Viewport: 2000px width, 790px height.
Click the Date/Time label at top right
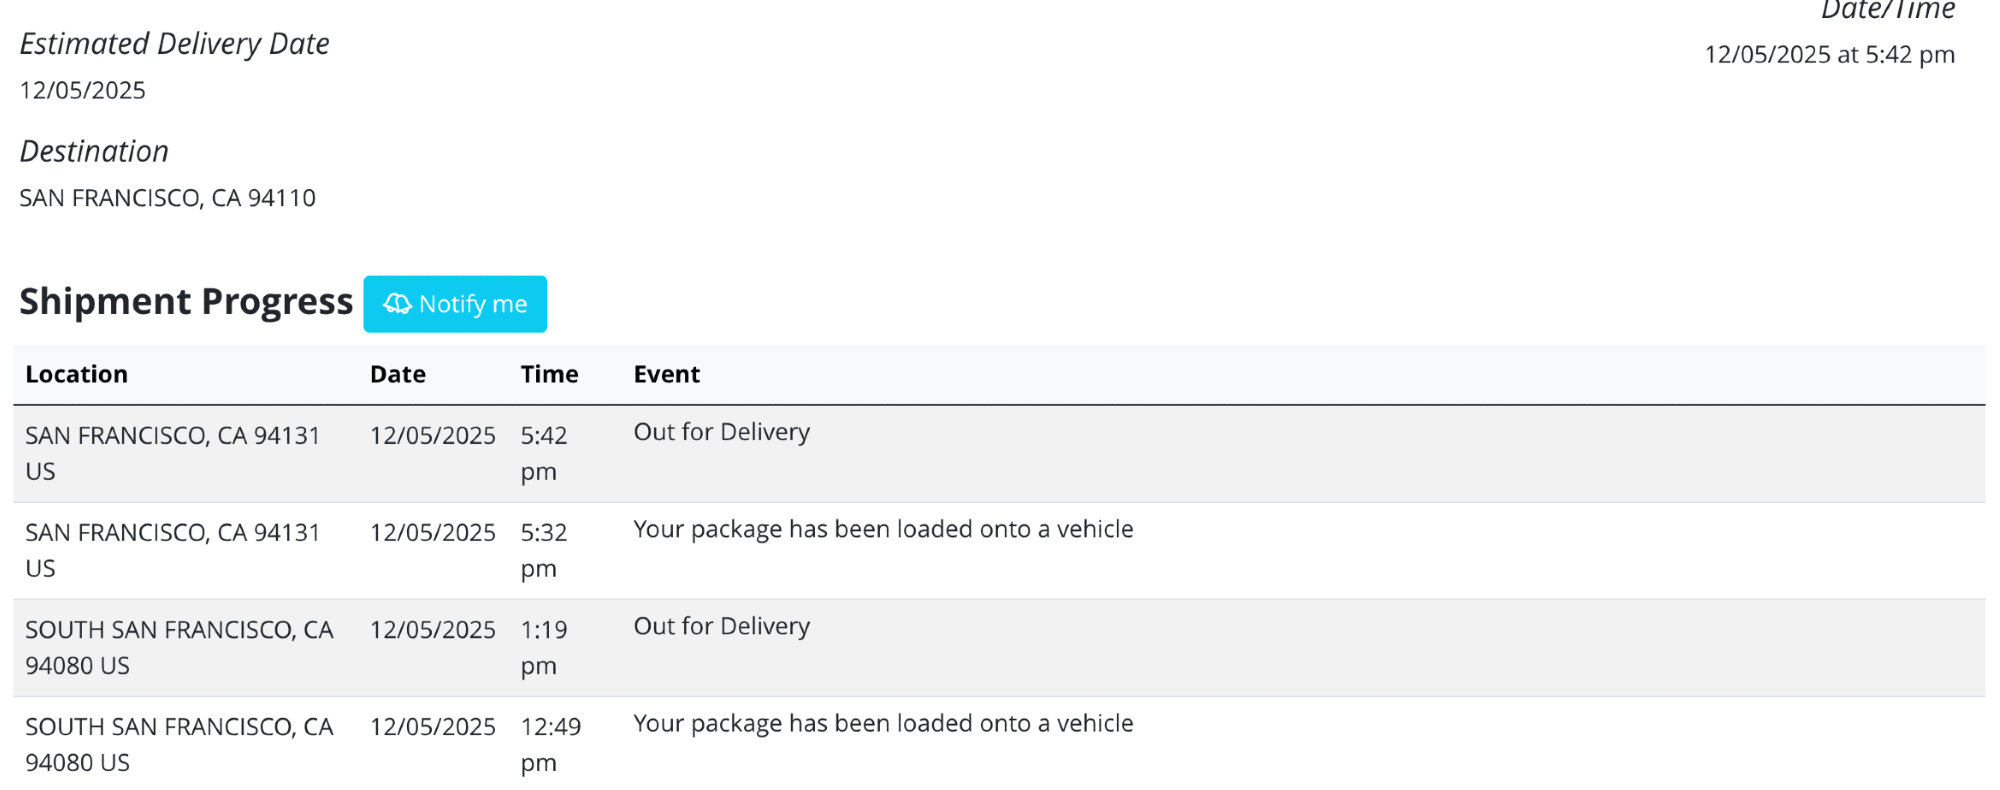(x=1887, y=11)
